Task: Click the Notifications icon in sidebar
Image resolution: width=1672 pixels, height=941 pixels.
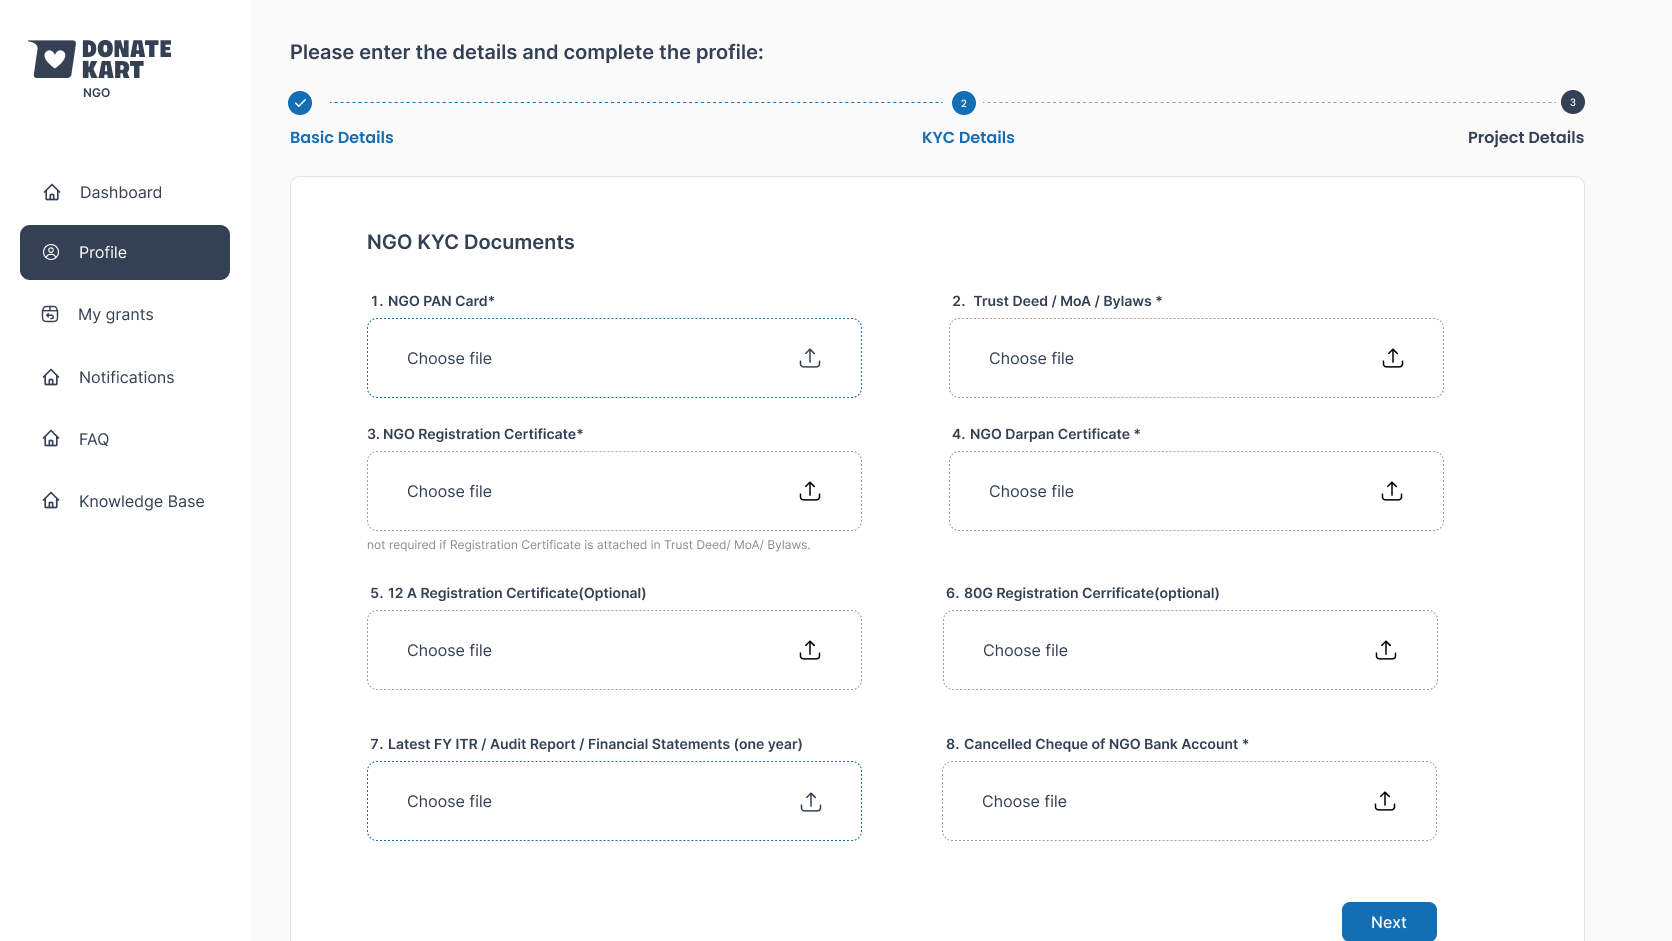Action: (51, 377)
